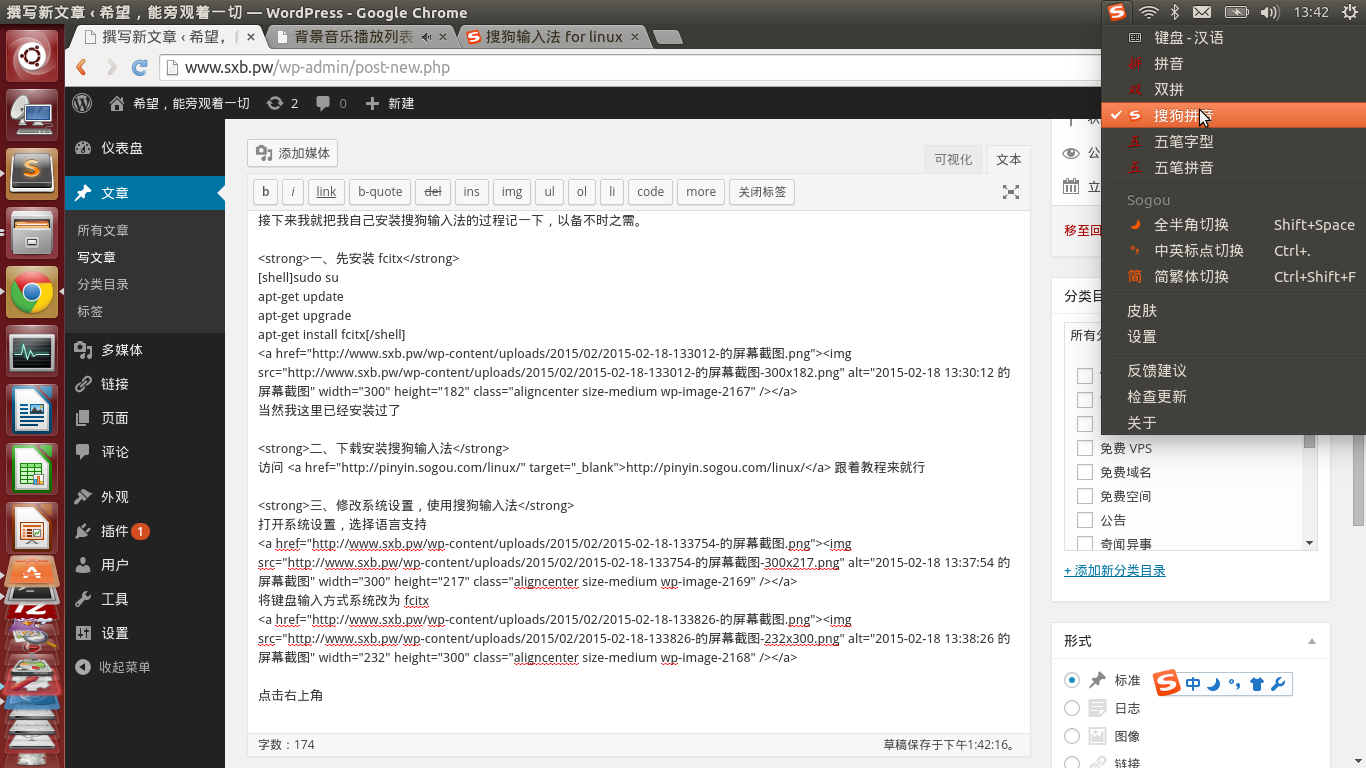This screenshot has height=768, width=1366.
Task: Click the distraction-free fullscreen editor icon
Action: click(x=1011, y=192)
